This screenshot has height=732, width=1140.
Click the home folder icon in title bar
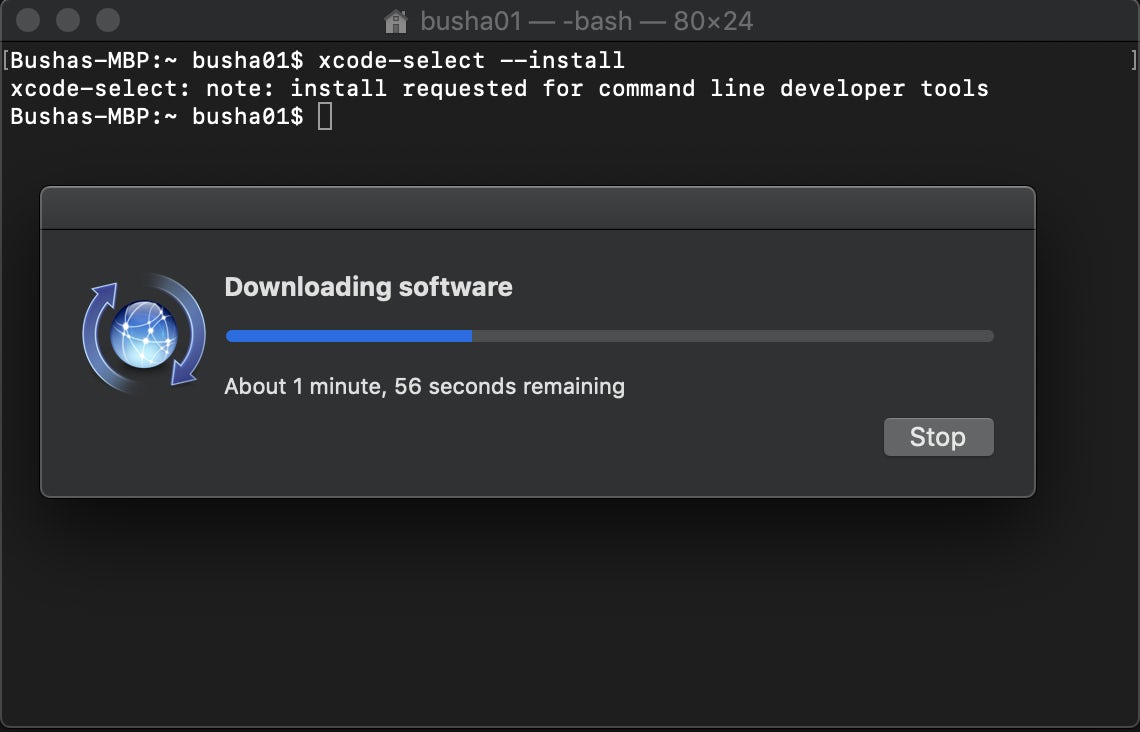click(x=396, y=21)
